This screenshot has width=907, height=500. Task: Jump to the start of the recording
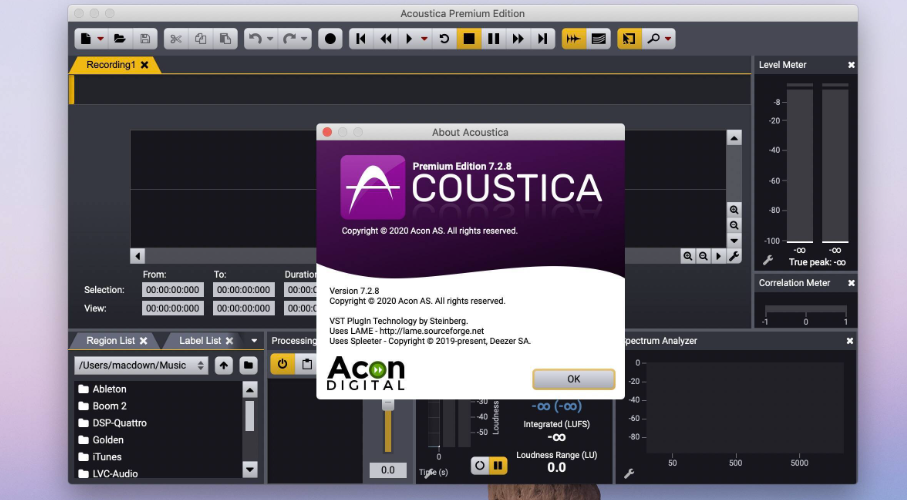click(x=361, y=39)
